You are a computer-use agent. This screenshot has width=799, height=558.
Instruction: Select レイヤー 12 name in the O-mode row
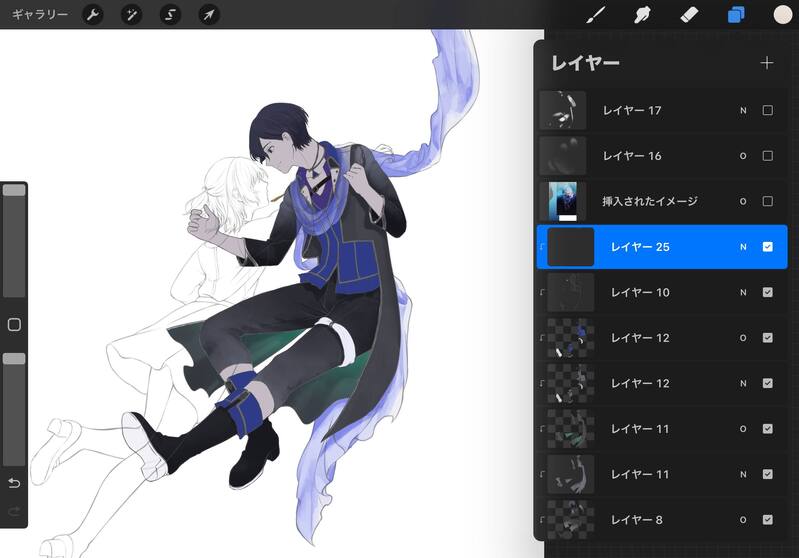tap(640, 338)
